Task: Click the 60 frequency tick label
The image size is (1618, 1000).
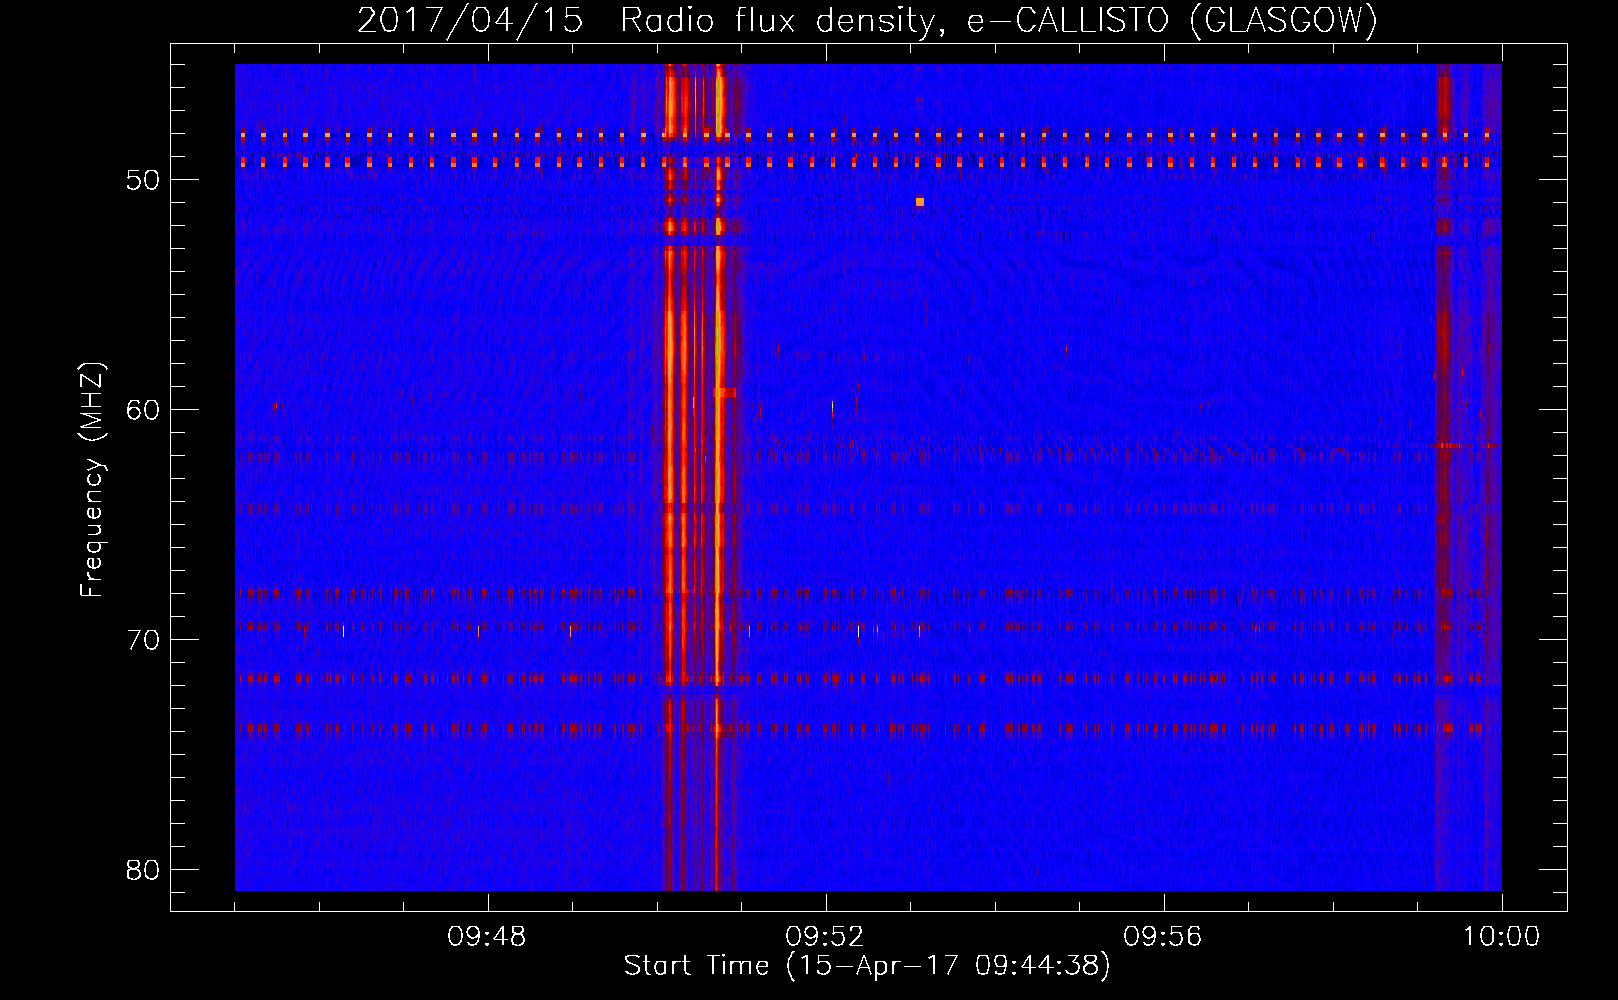Action: click(x=144, y=409)
